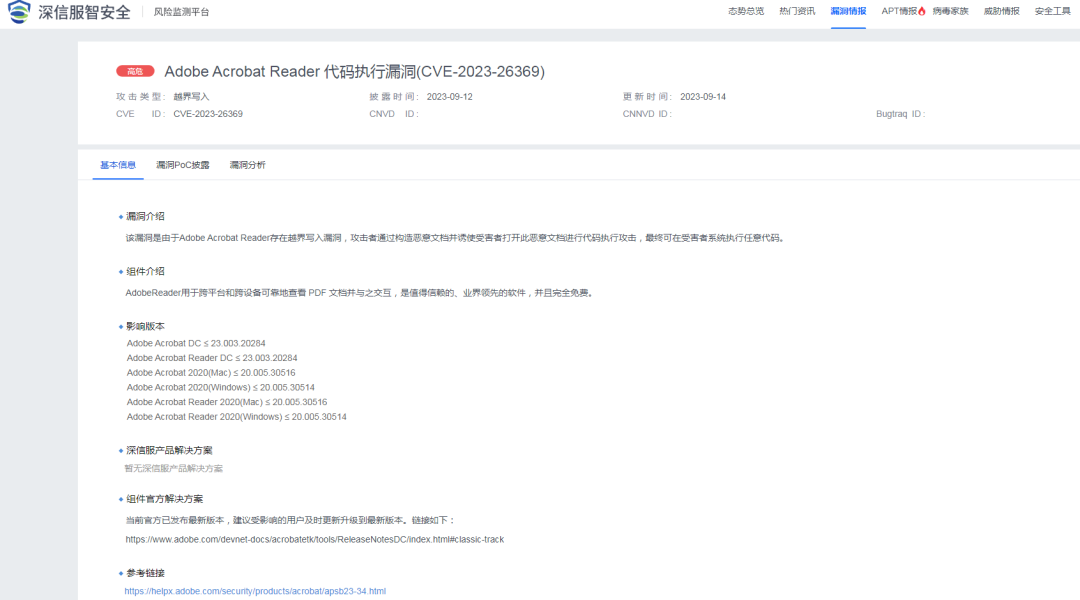Click the AdobeReader component description paragraph
Screen dimensions: 1080x600
[360, 293]
